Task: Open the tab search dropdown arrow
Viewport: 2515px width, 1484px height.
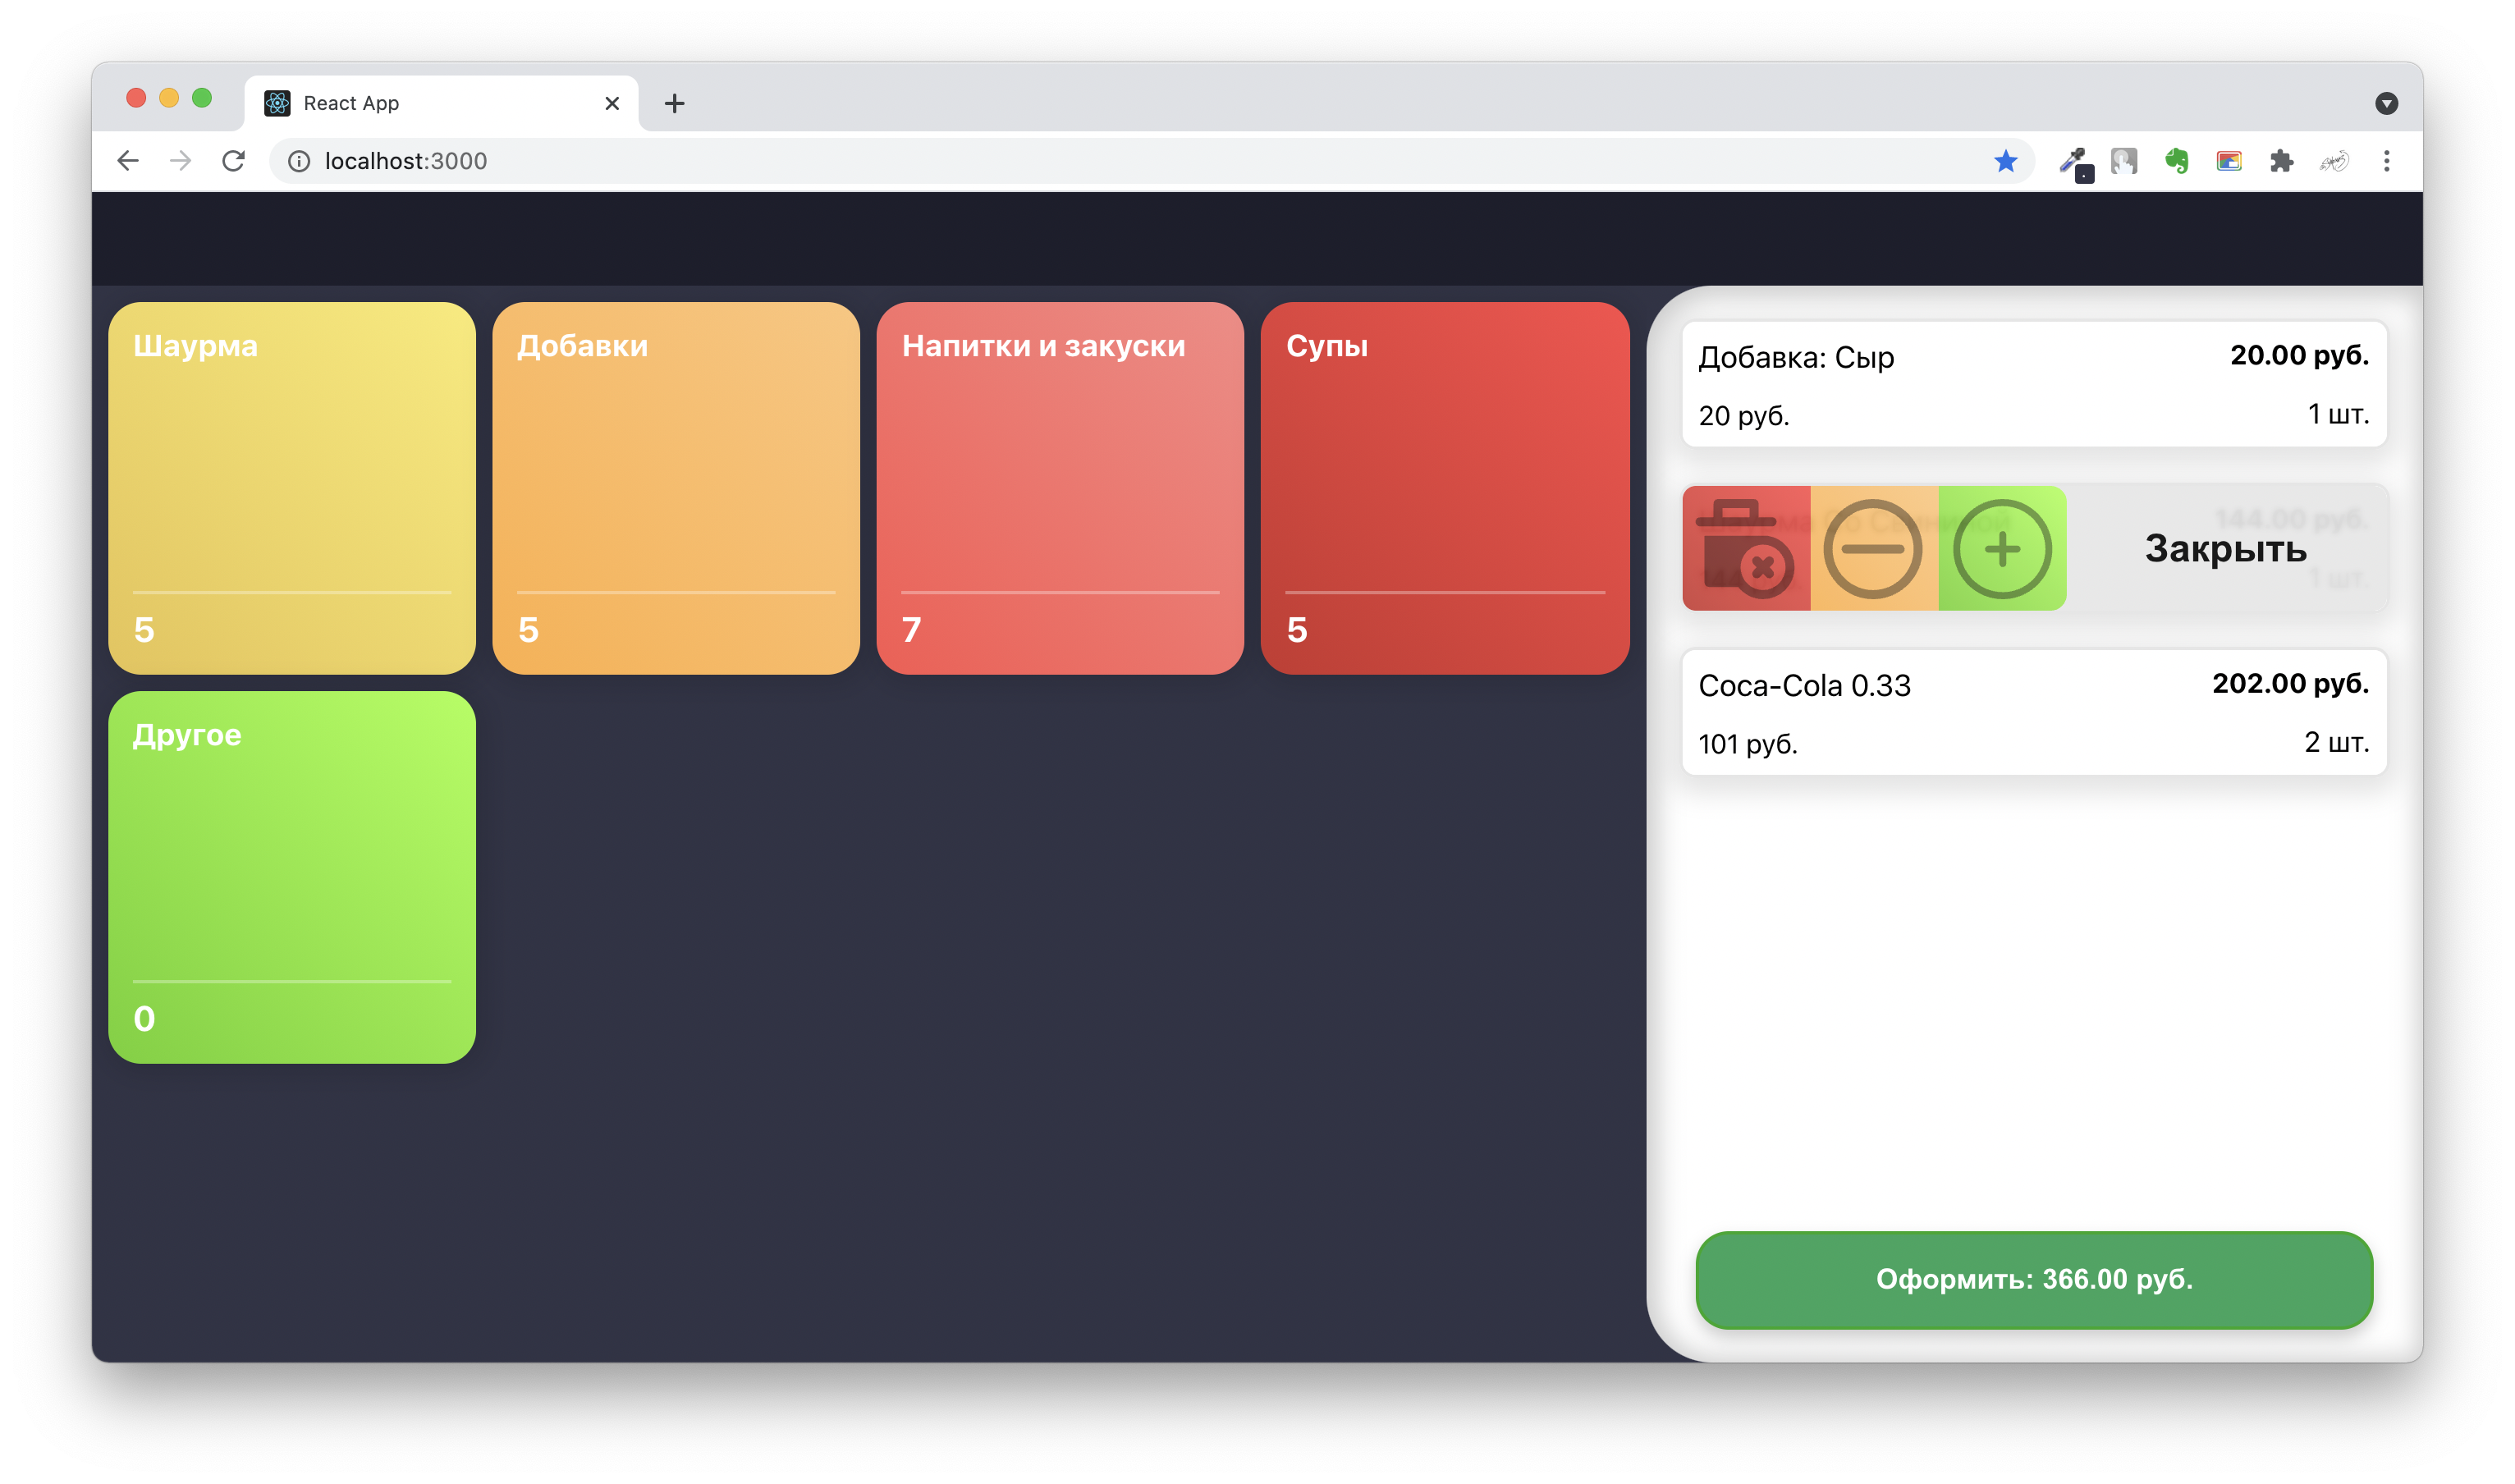Action: pyautogui.click(x=2387, y=103)
